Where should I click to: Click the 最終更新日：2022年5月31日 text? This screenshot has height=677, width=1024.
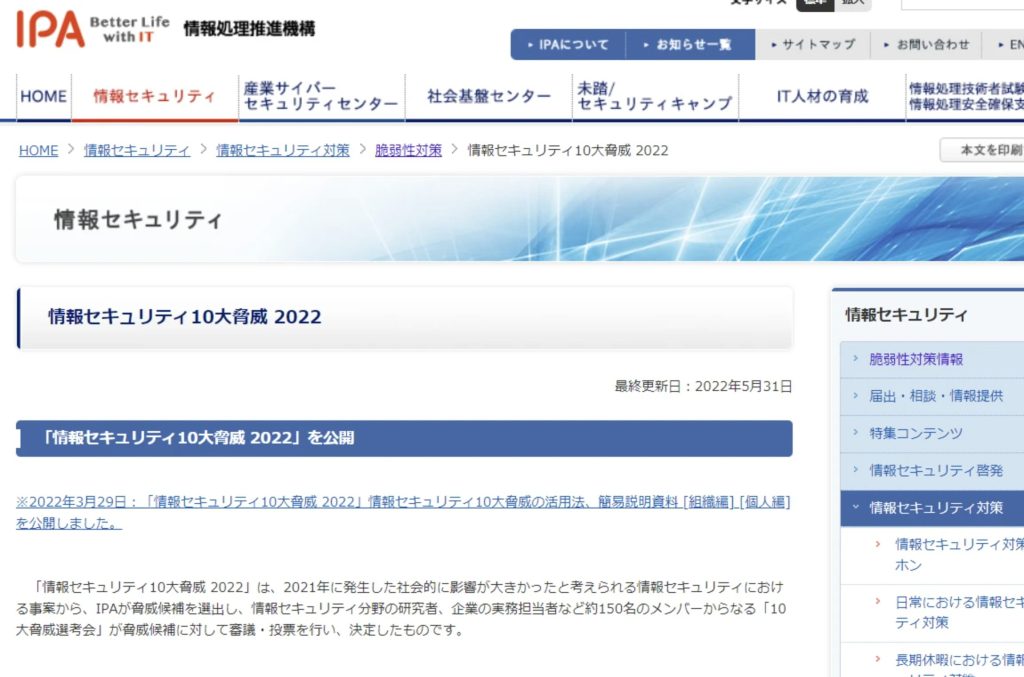703,386
